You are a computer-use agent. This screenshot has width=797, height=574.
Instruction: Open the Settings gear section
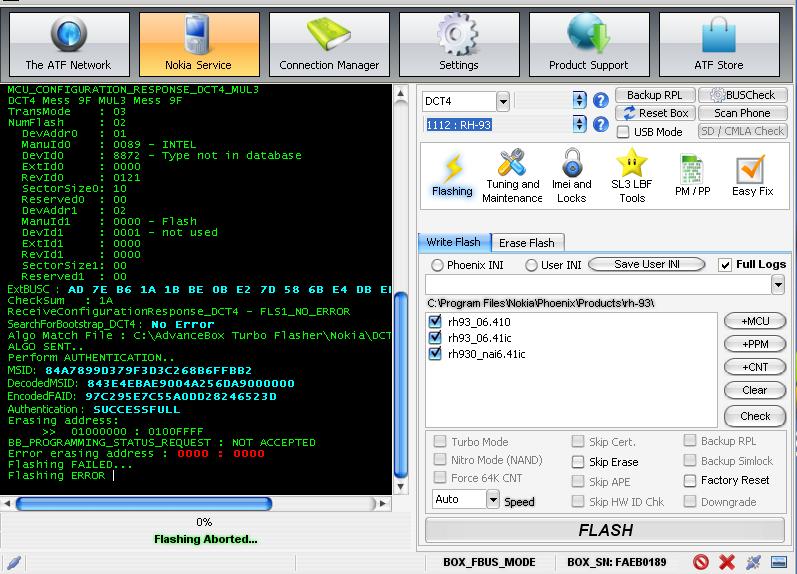(x=459, y=44)
